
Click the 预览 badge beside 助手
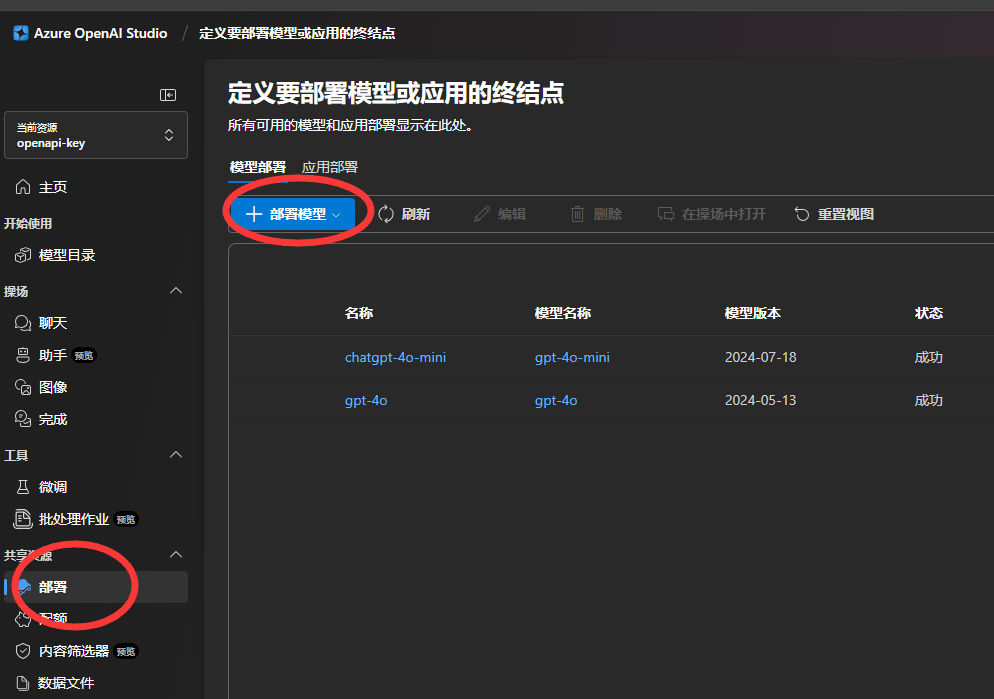(x=84, y=356)
